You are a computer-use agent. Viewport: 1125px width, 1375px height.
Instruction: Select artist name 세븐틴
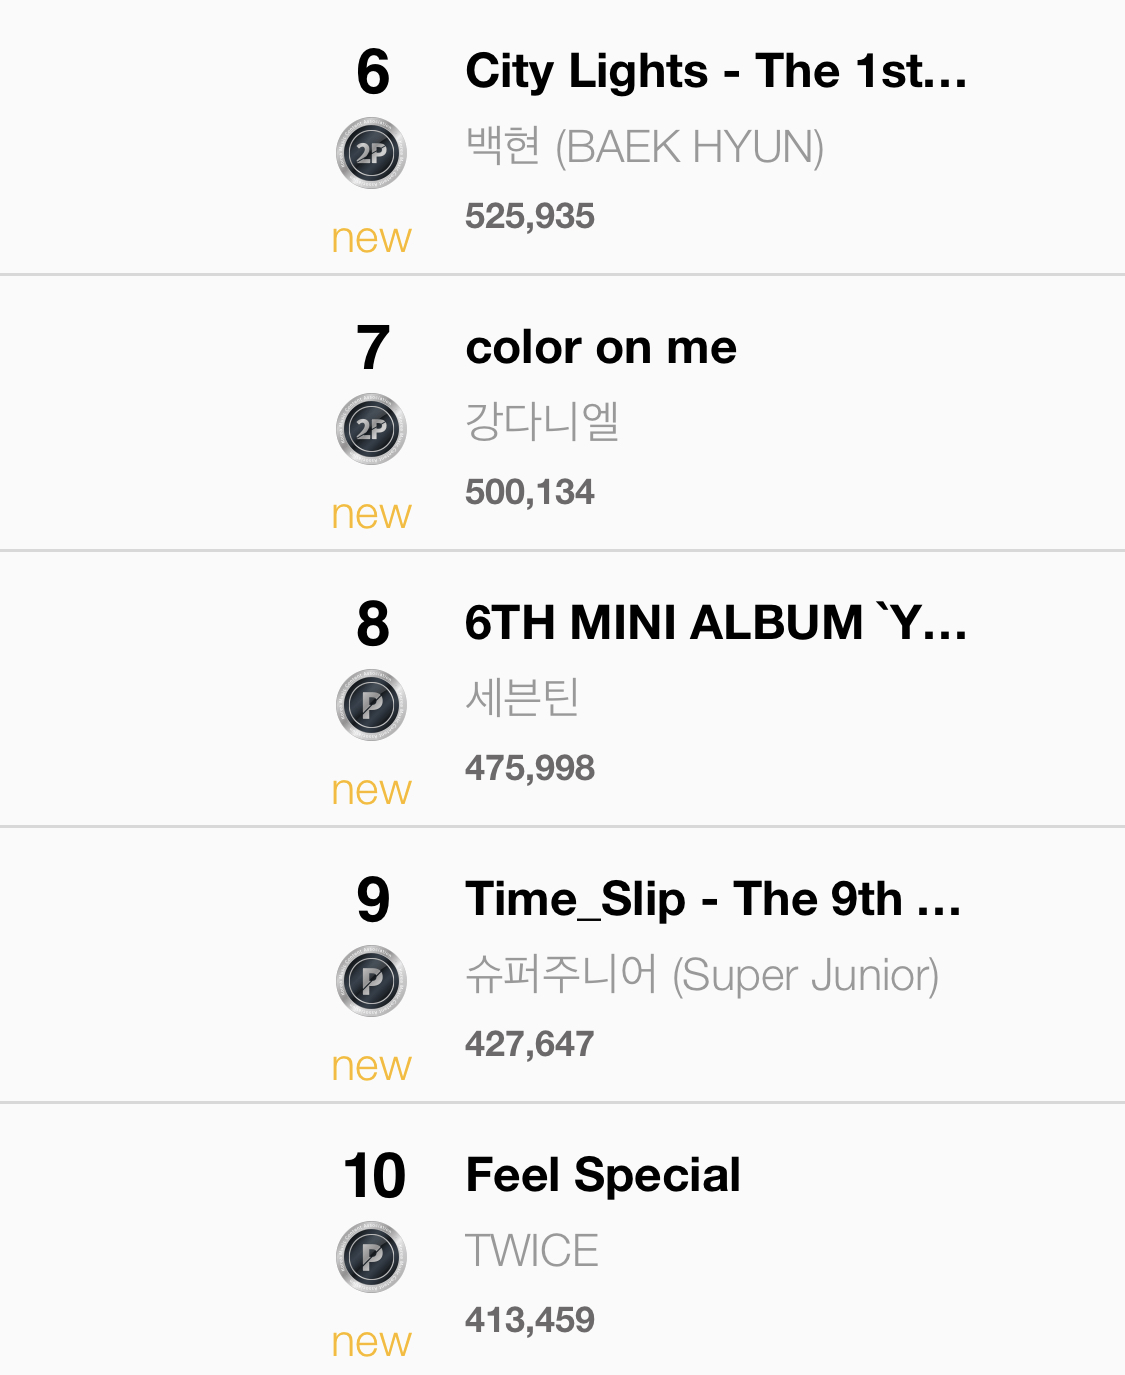point(522,698)
